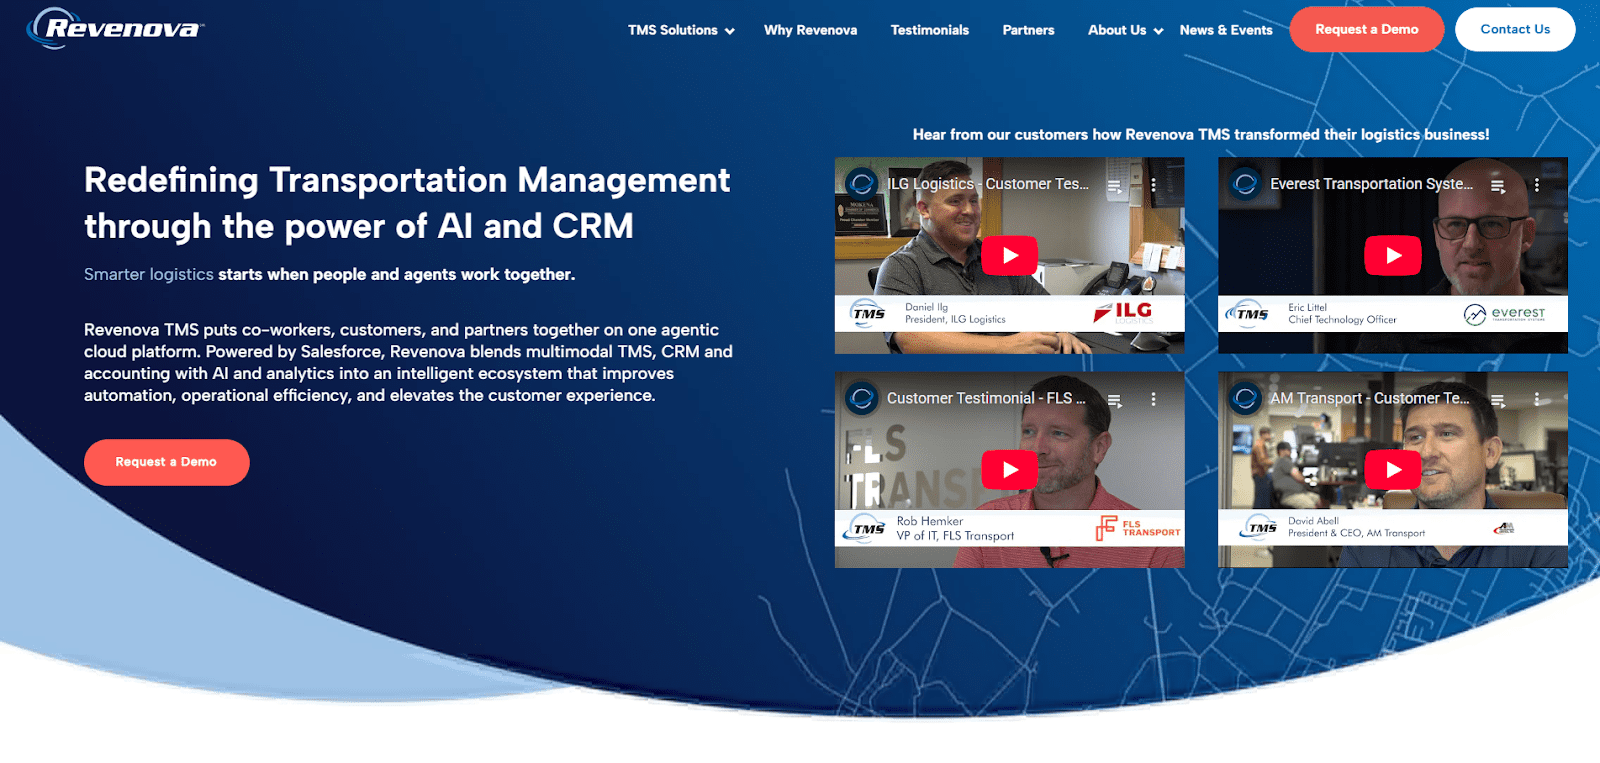Open more options on ILG Logistics video
The image size is (1600, 763).
pyautogui.click(x=1153, y=185)
